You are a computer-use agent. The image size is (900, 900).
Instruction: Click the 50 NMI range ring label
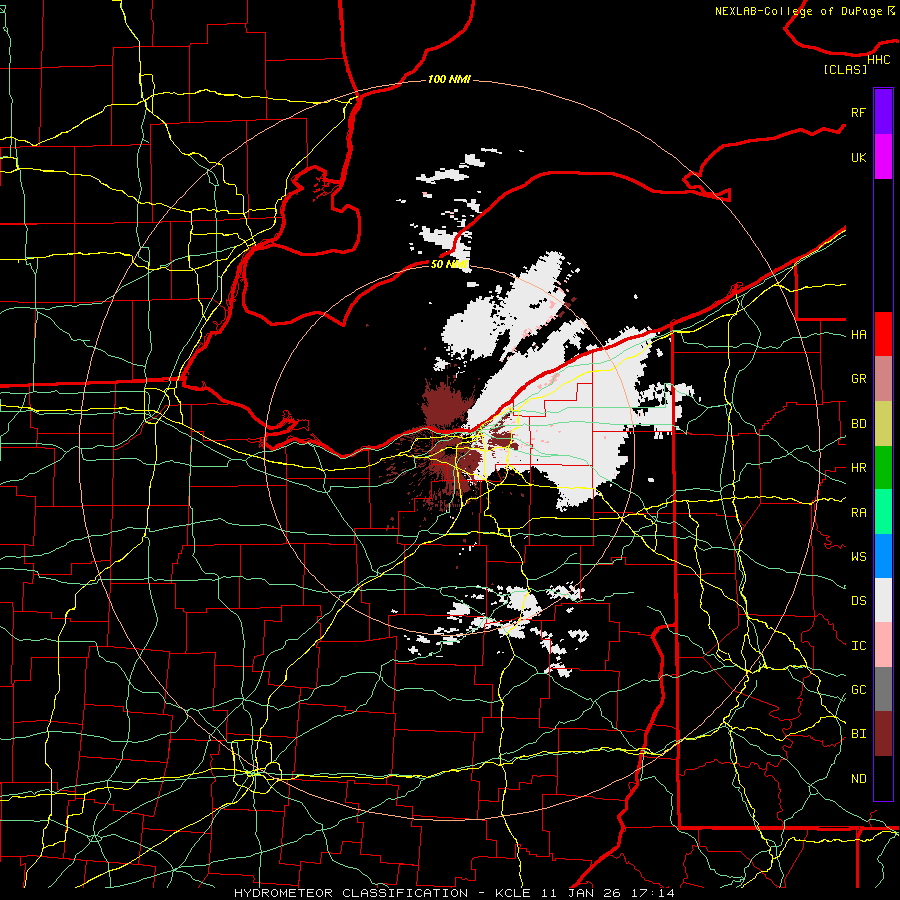point(449,264)
